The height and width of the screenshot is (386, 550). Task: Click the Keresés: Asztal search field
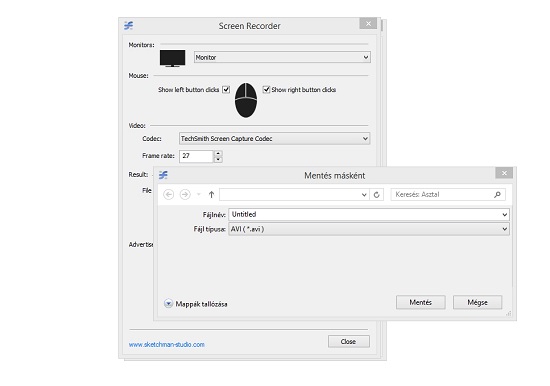click(448, 194)
